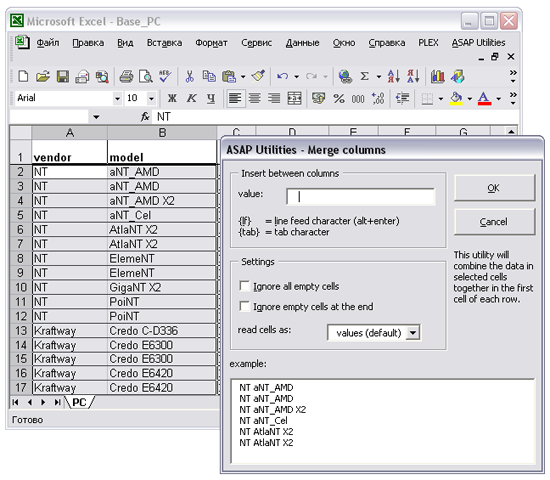
Task: Align text left in cell
Action: [x=235, y=98]
